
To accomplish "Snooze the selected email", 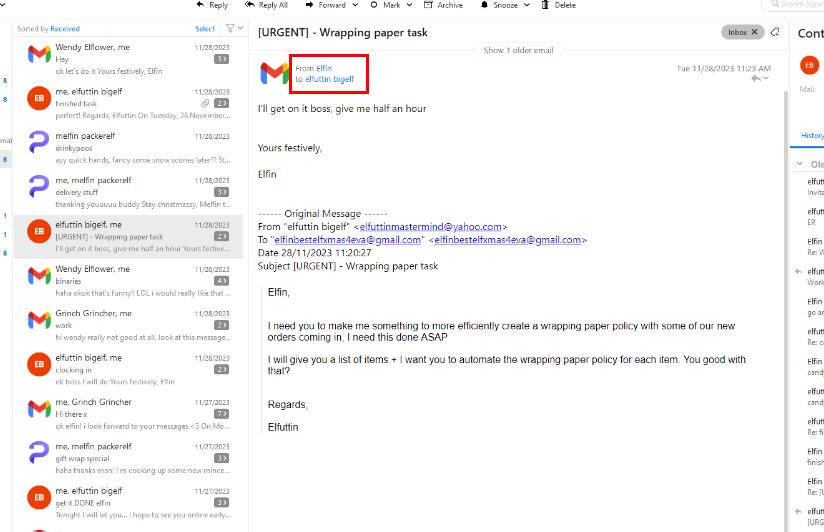I will tap(499, 5).
